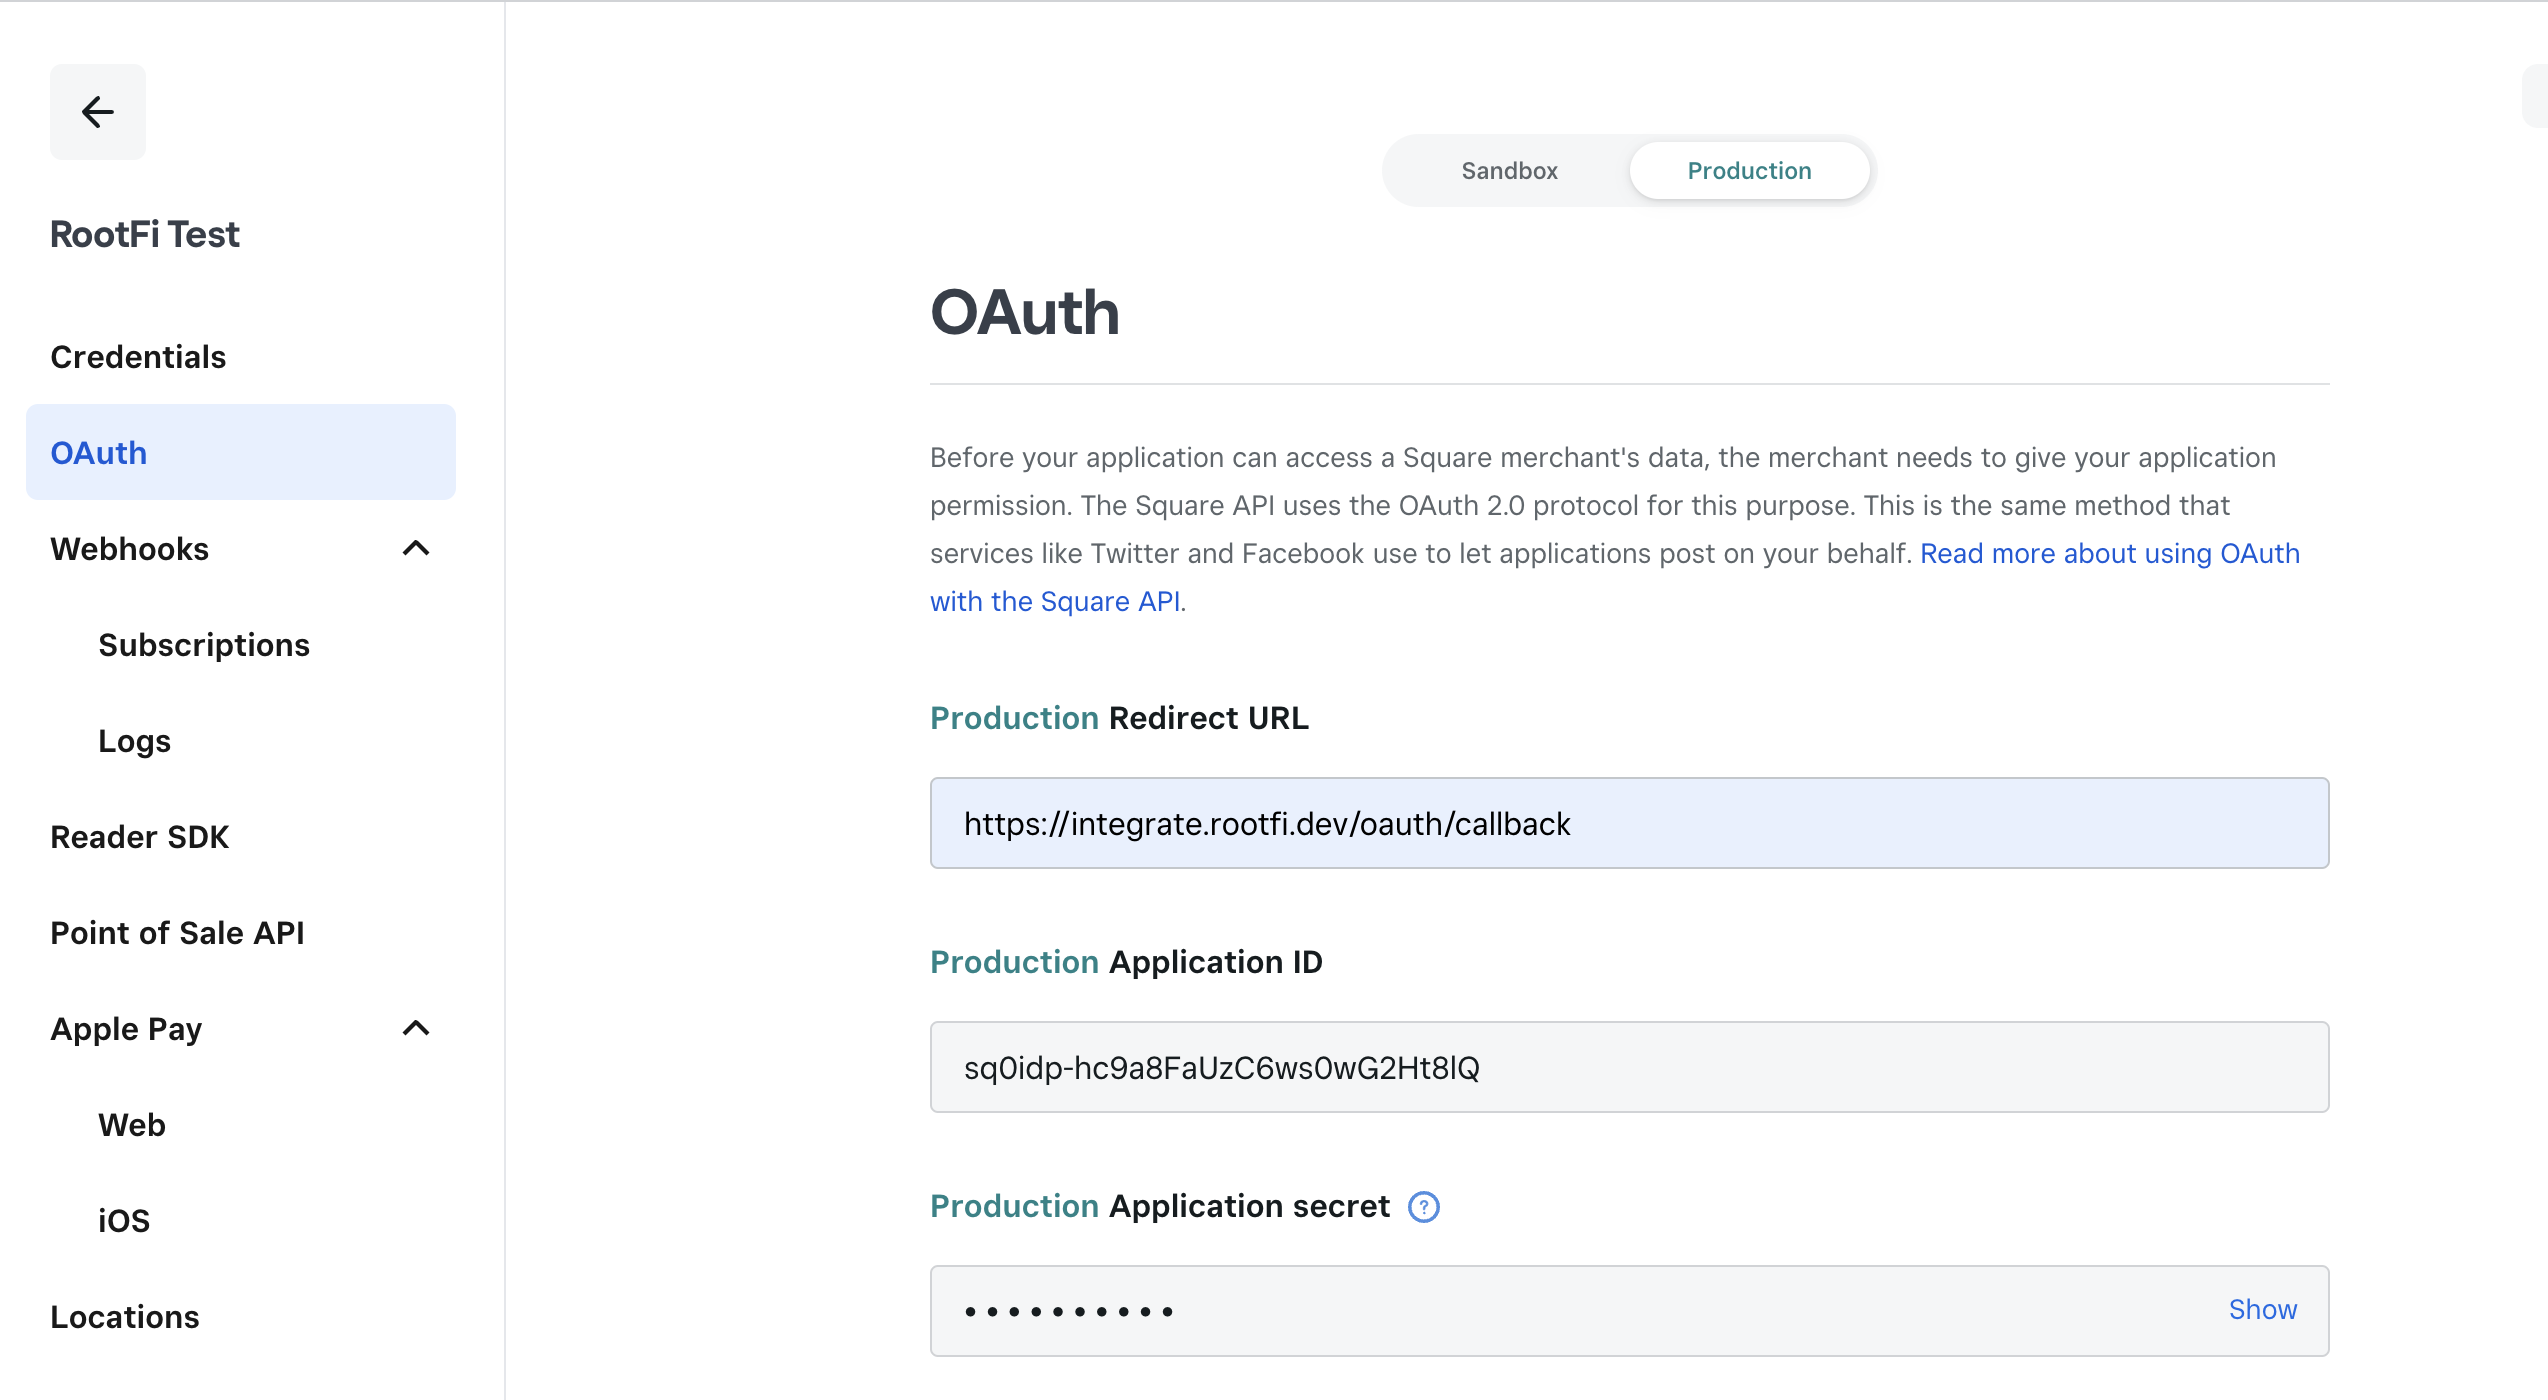The width and height of the screenshot is (2548, 1400).
Task: Collapse the Apple Pay section chevron
Action: pyautogui.click(x=416, y=1029)
